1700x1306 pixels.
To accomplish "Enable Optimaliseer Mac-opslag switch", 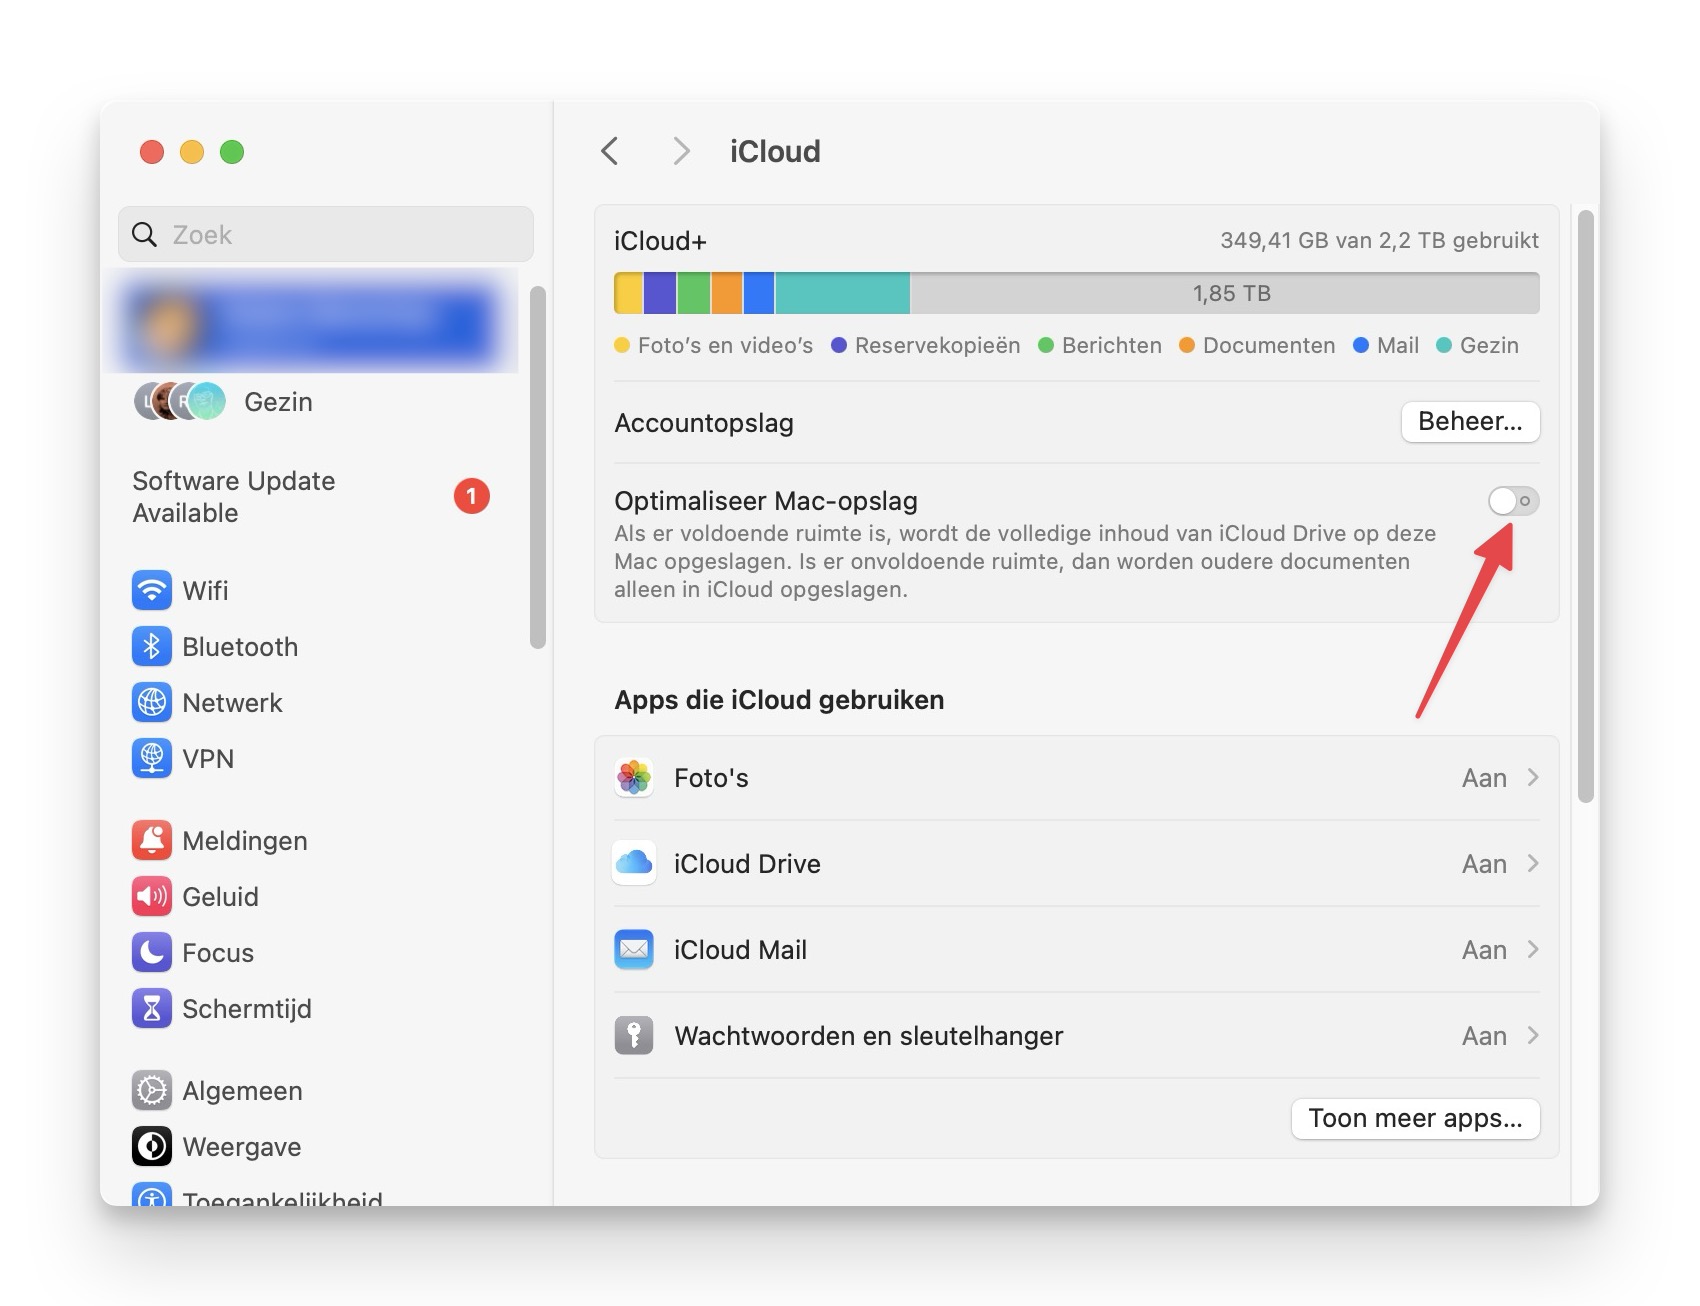I will point(1513,501).
